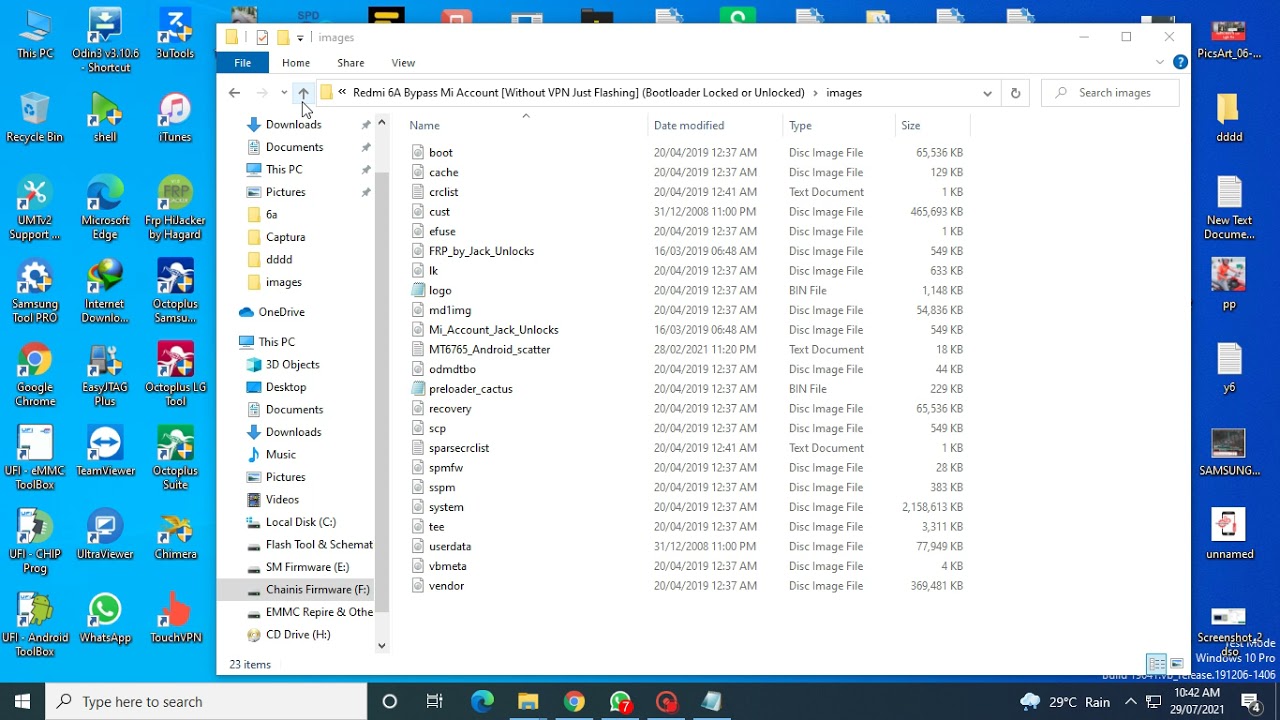
Task: Open Chimera desktop shortcut
Action: click(x=175, y=537)
